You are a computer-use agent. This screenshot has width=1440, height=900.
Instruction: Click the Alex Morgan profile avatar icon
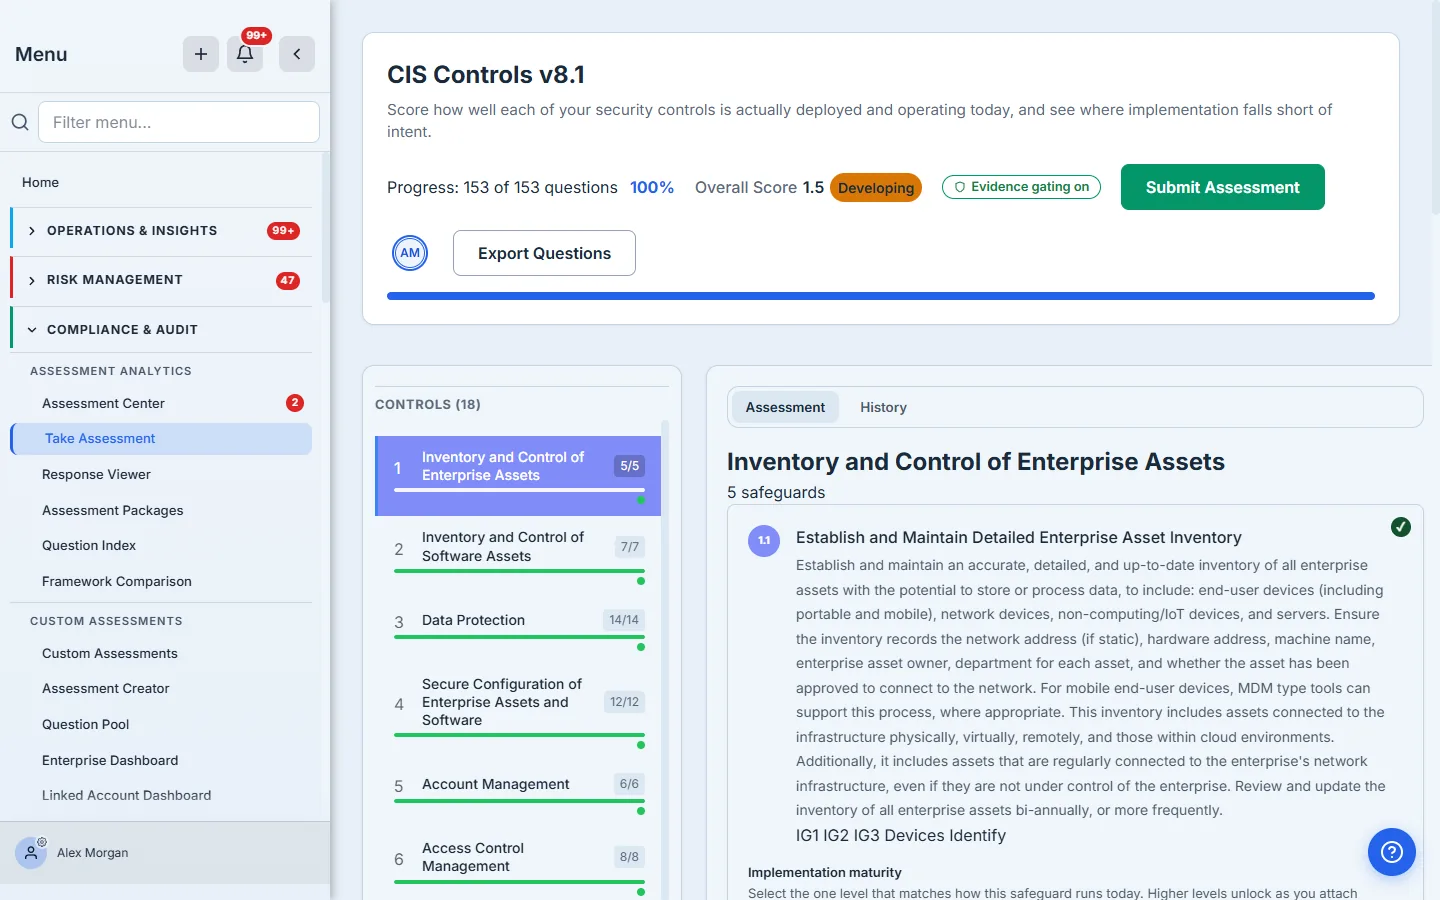point(31,853)
